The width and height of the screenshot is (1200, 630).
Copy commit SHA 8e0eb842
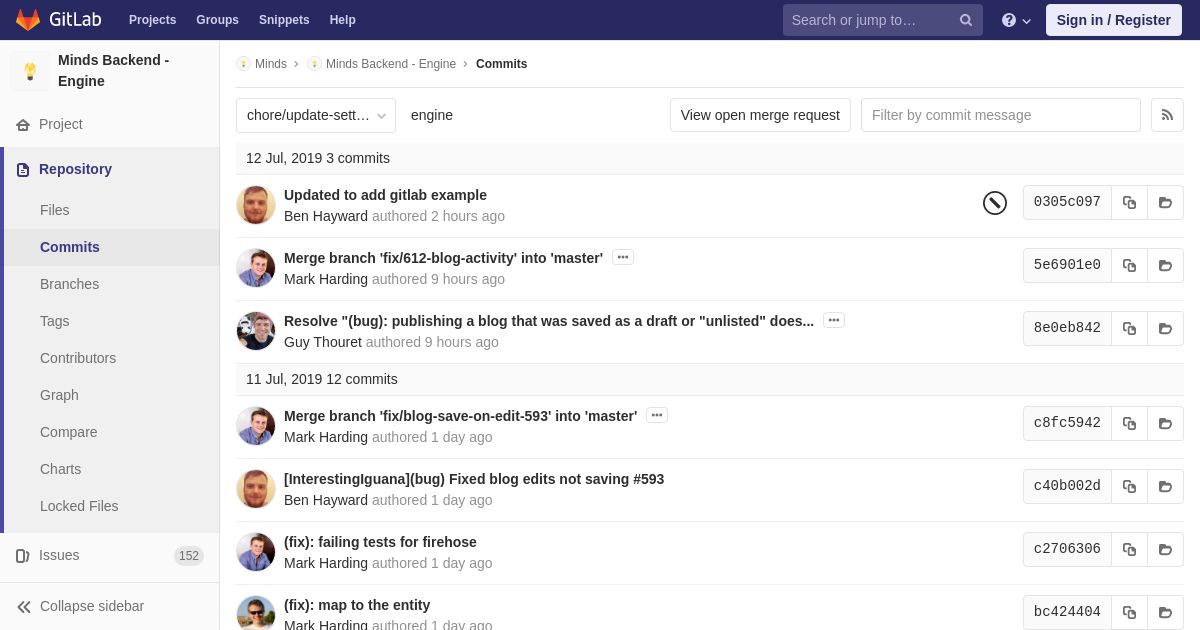click(x=1129, y=328)
